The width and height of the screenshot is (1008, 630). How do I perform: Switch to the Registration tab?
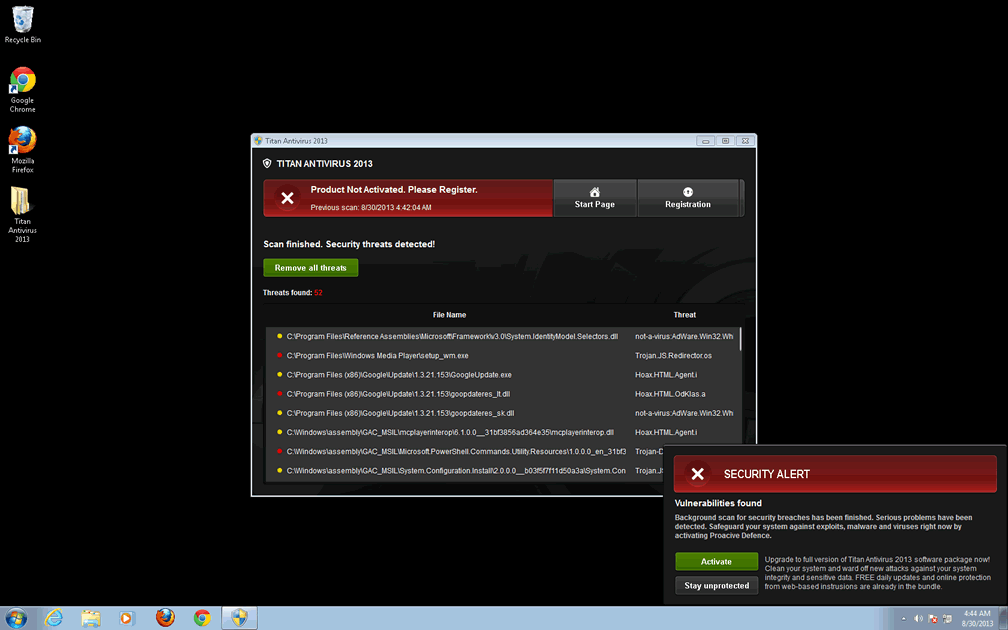point(687,198)
